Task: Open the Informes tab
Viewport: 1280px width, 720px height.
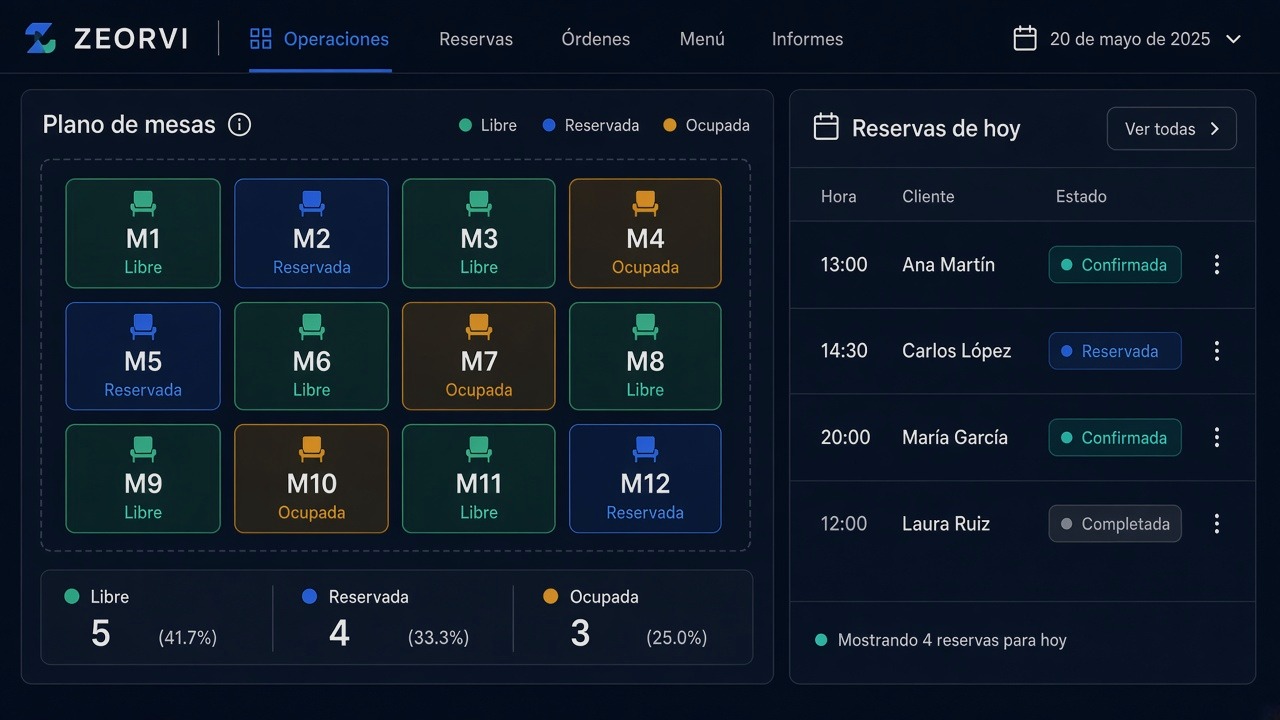Action: click(x=807, y=39)
